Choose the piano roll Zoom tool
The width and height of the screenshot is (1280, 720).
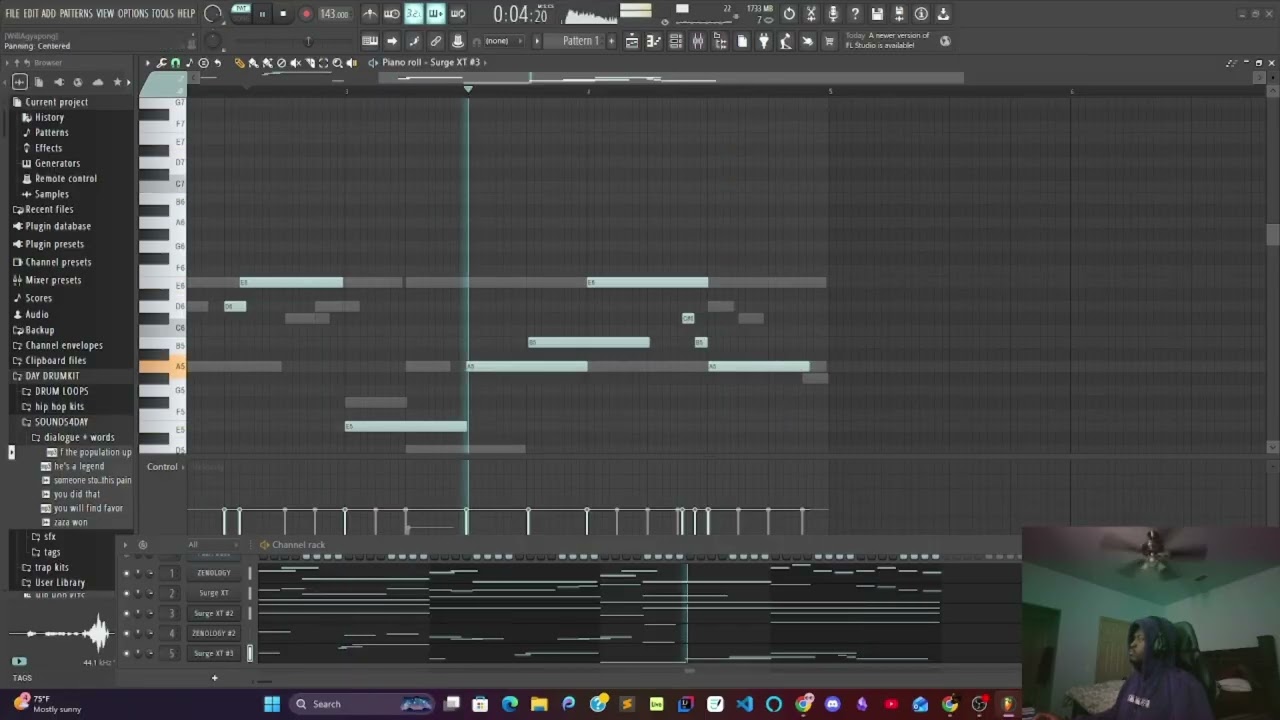coord(337,63)
